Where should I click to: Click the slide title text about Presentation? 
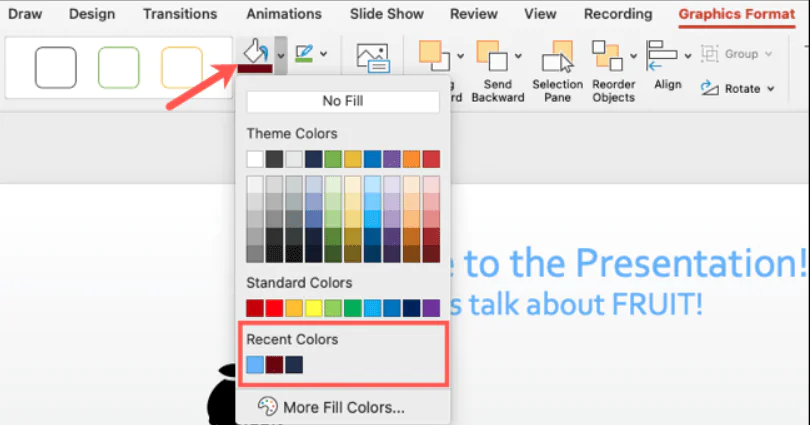pos(629,263)
